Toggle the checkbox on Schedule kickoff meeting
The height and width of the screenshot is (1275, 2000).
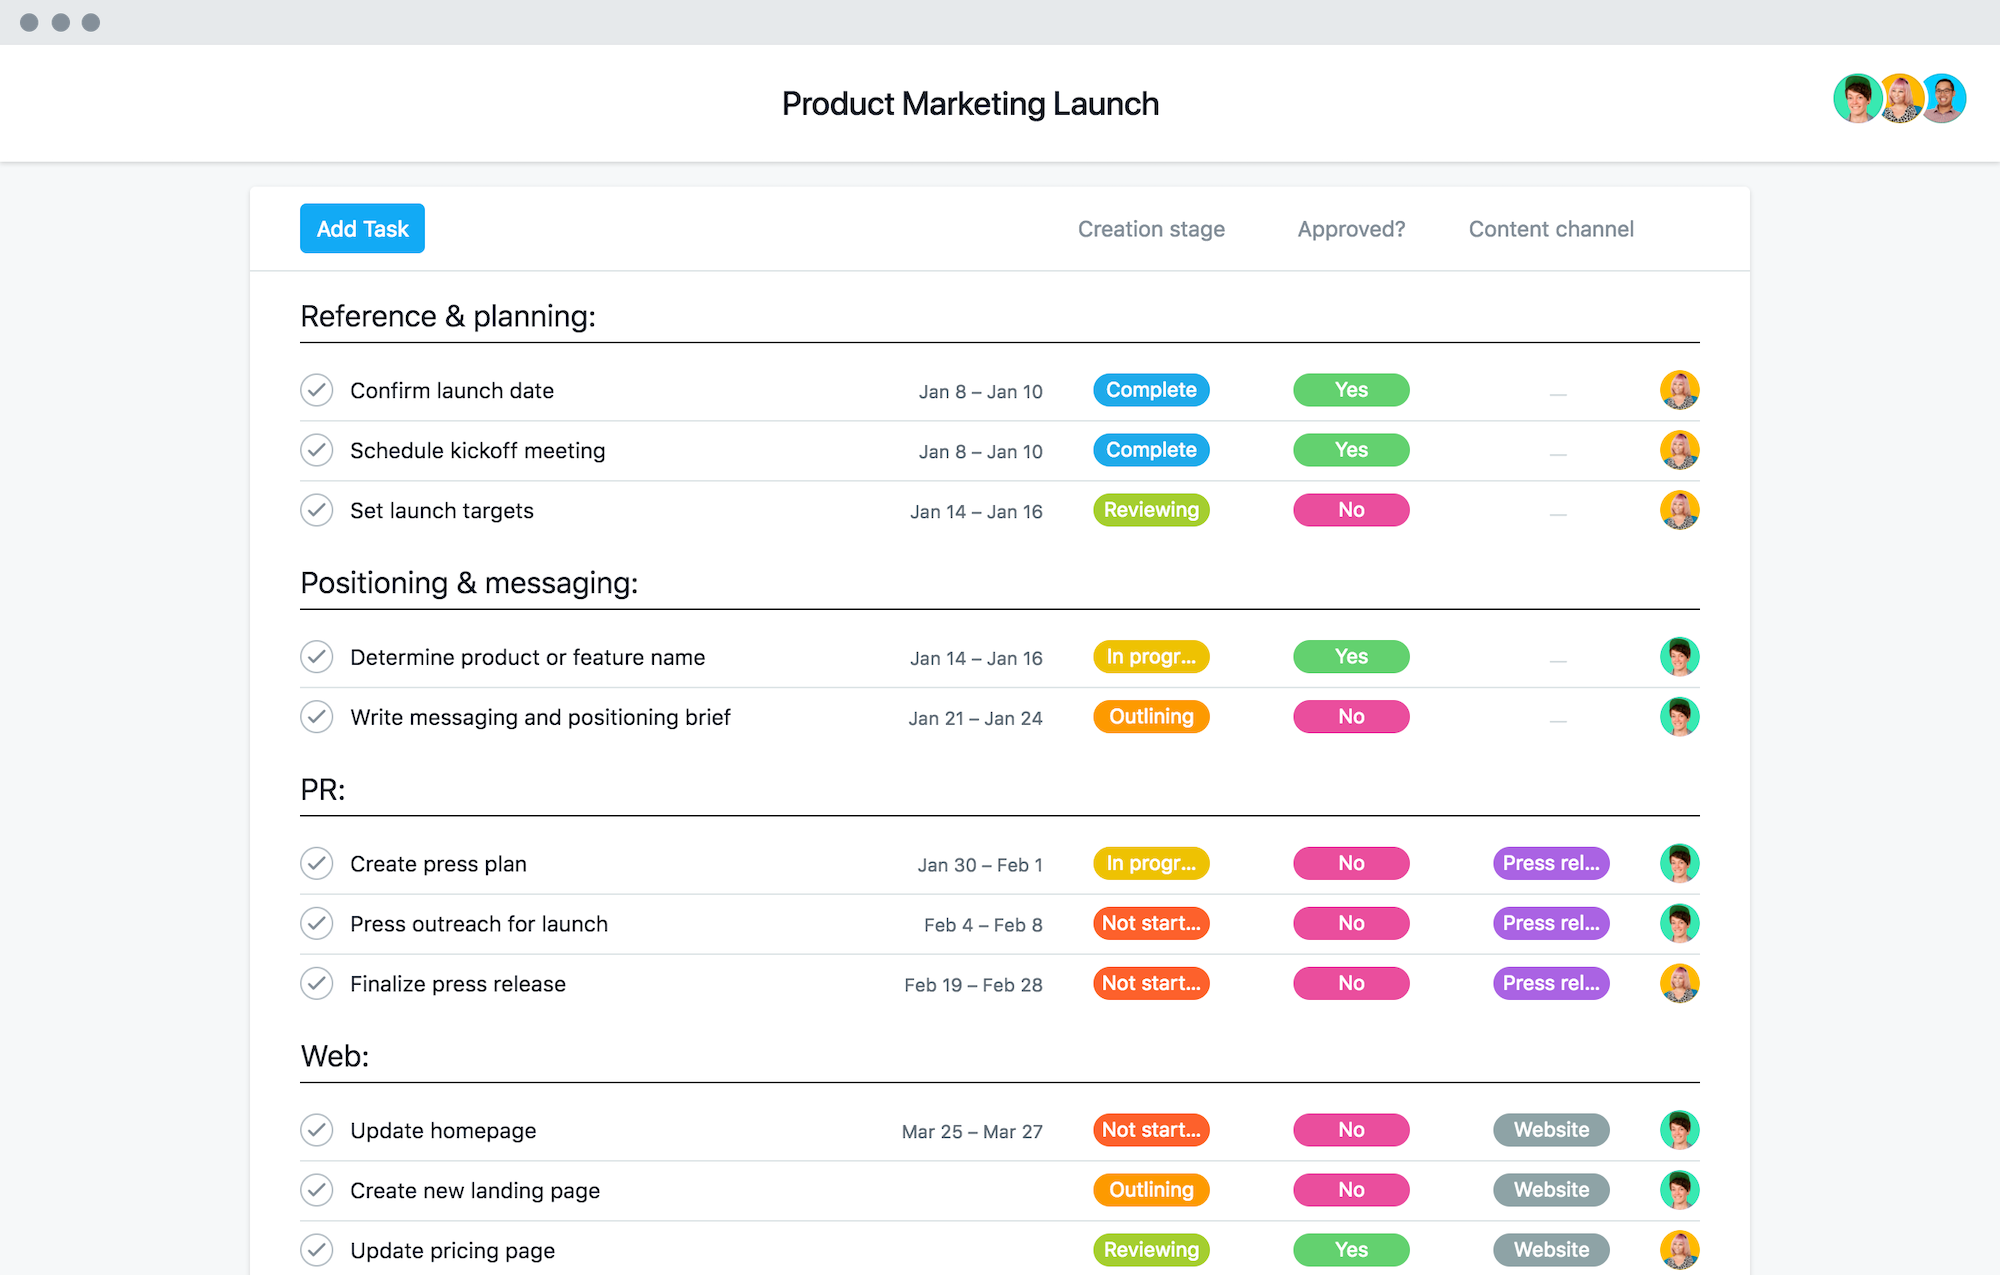click(318, 449)
